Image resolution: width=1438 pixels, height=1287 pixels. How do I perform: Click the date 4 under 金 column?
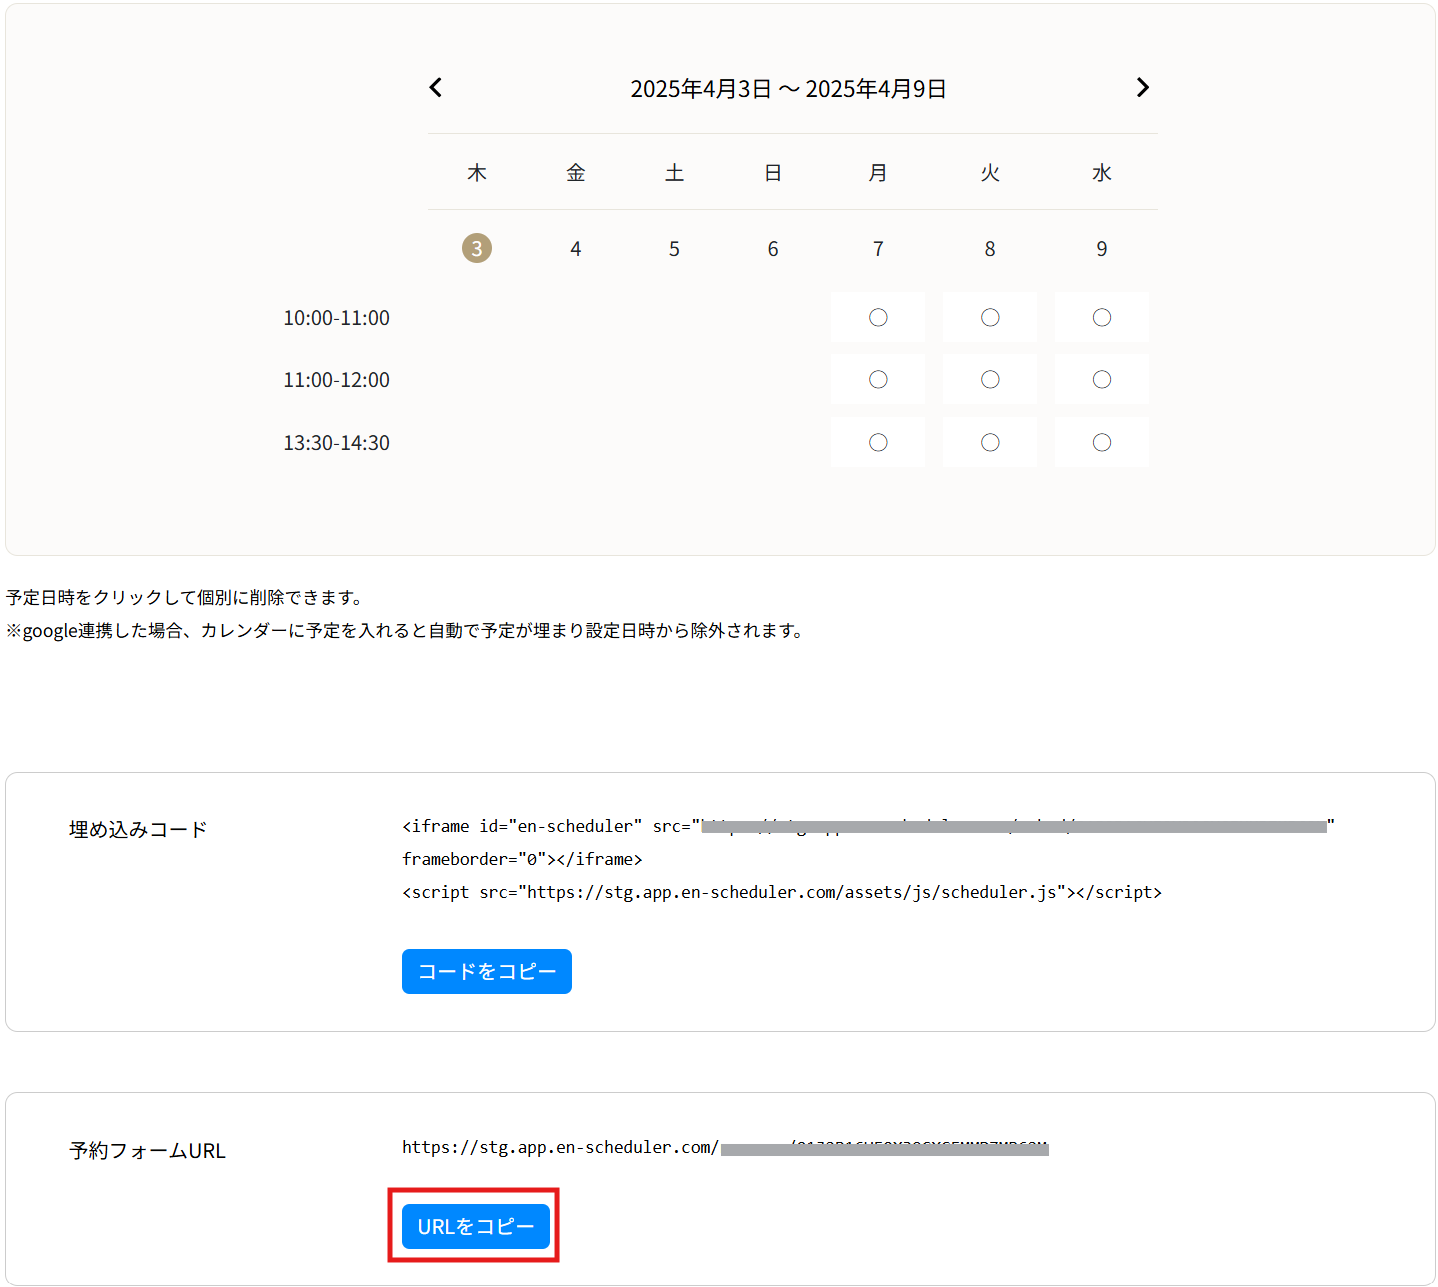click(575, 248)
